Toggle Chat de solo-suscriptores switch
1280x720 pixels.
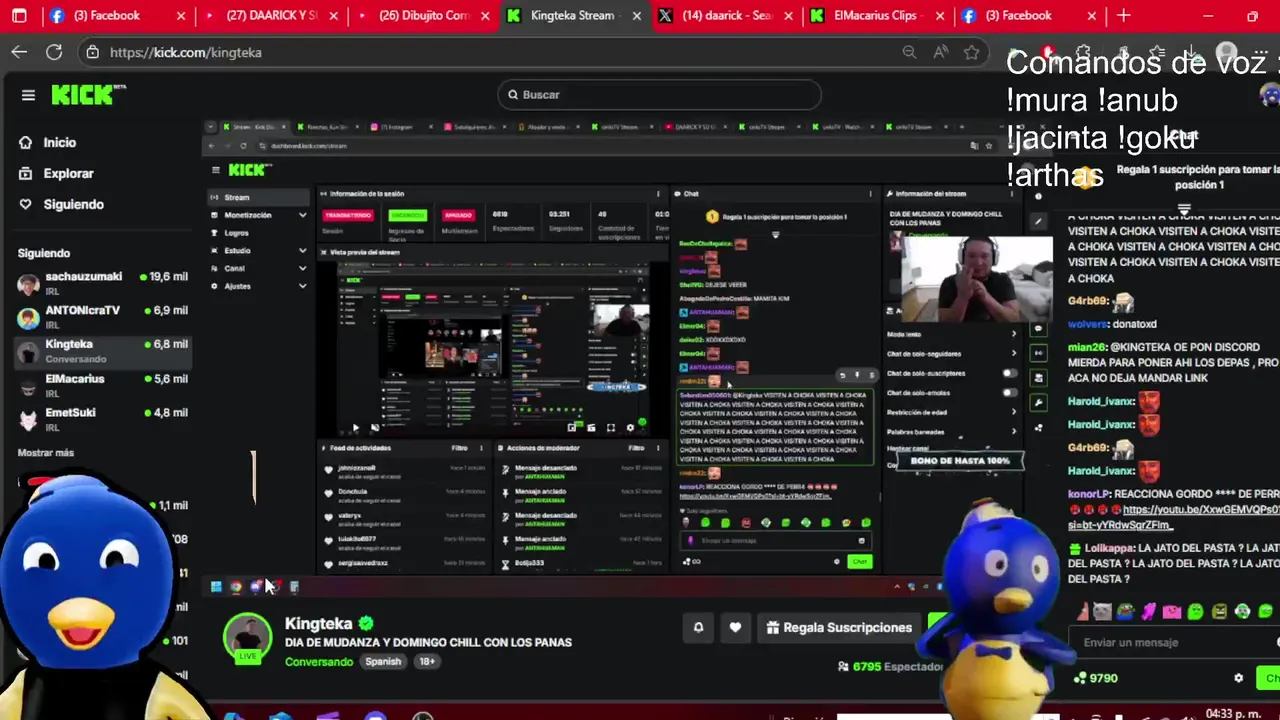tap(1010, 373)
